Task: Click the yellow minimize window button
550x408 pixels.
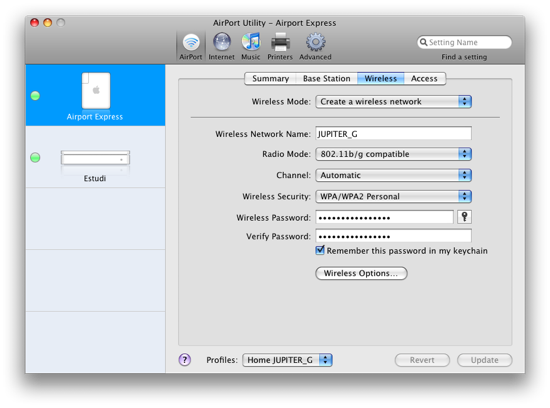Action: click(48, 23)
